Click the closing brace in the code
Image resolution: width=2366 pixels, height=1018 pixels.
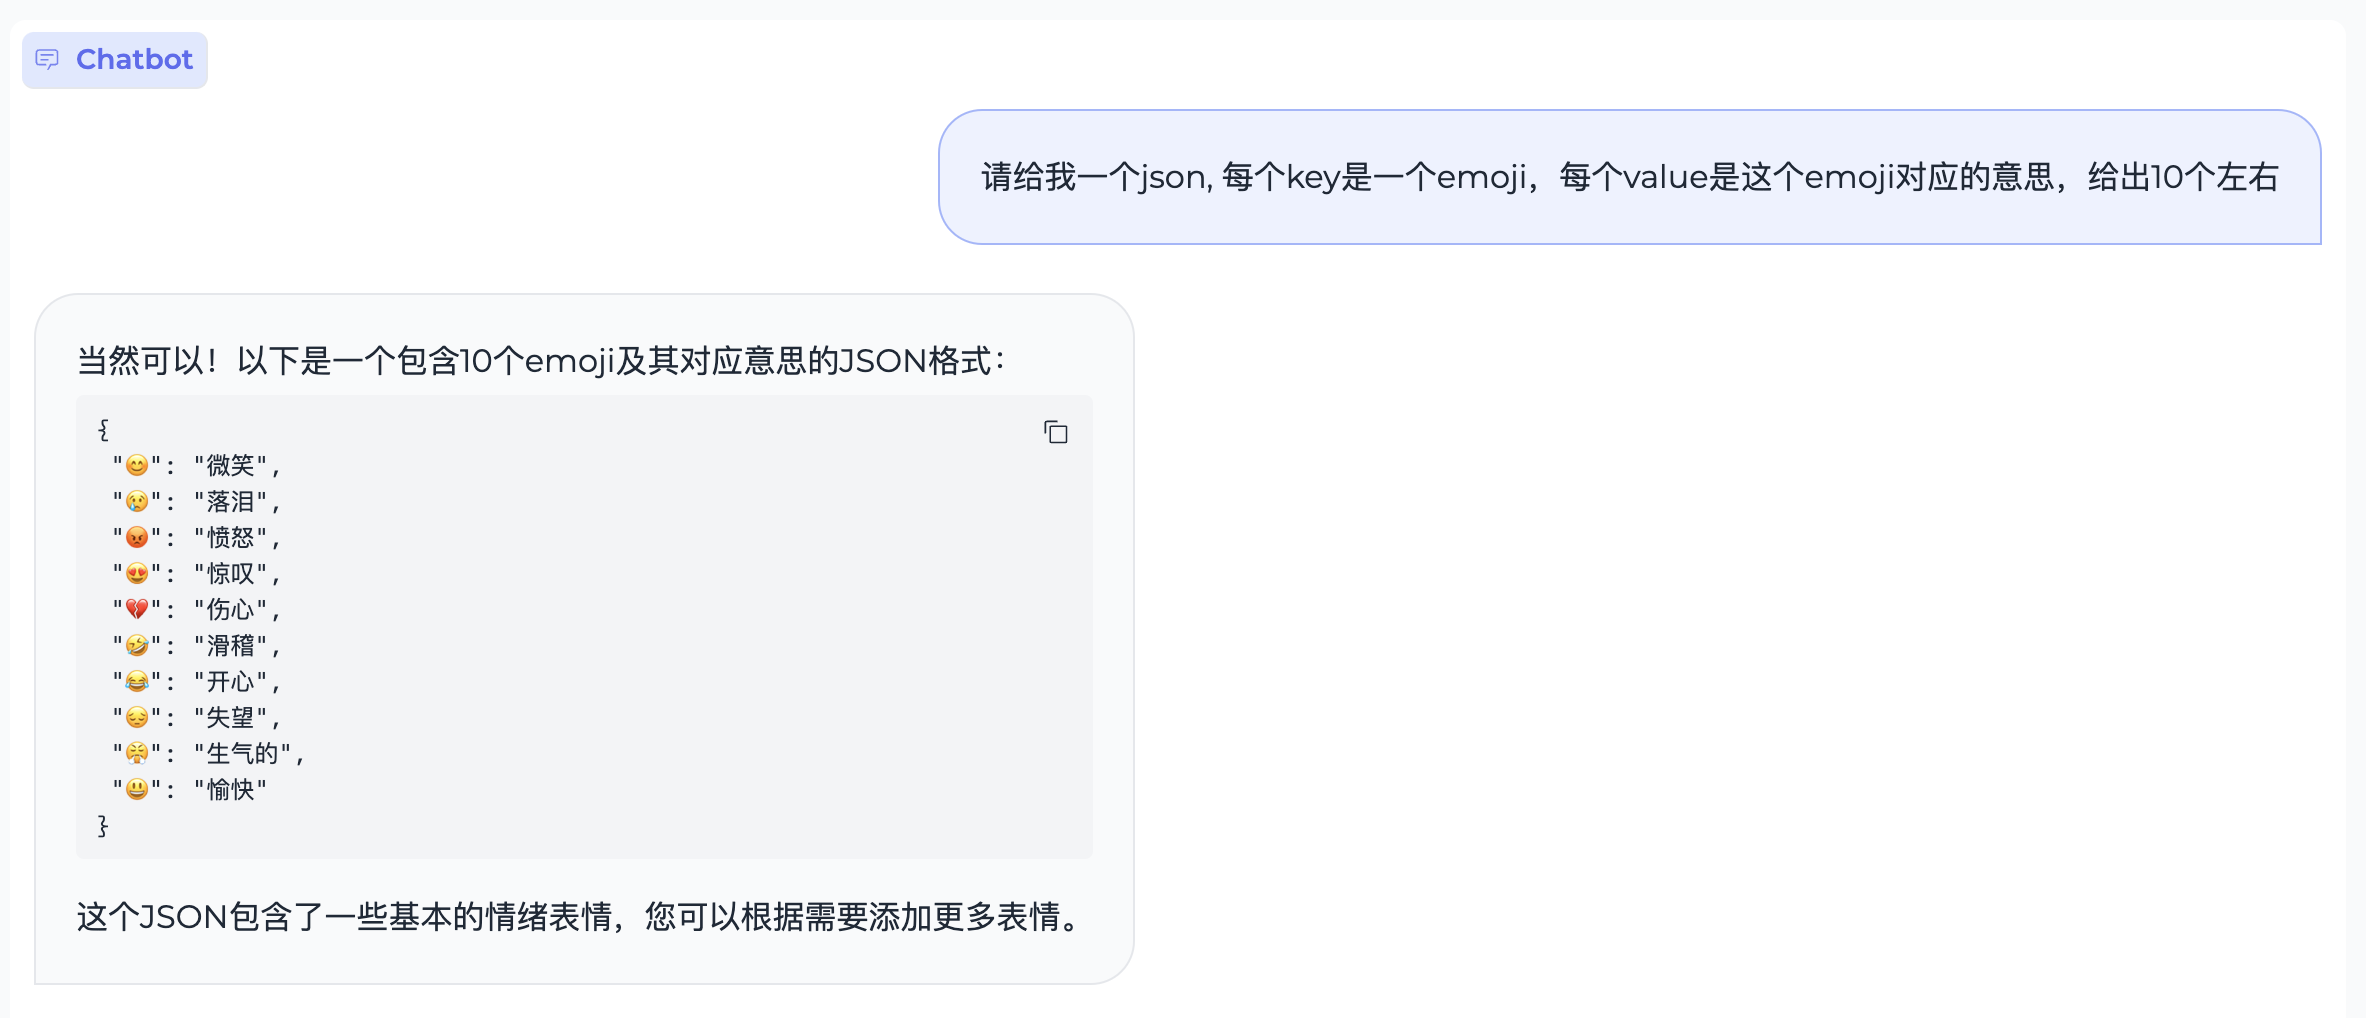pos(101,824)
